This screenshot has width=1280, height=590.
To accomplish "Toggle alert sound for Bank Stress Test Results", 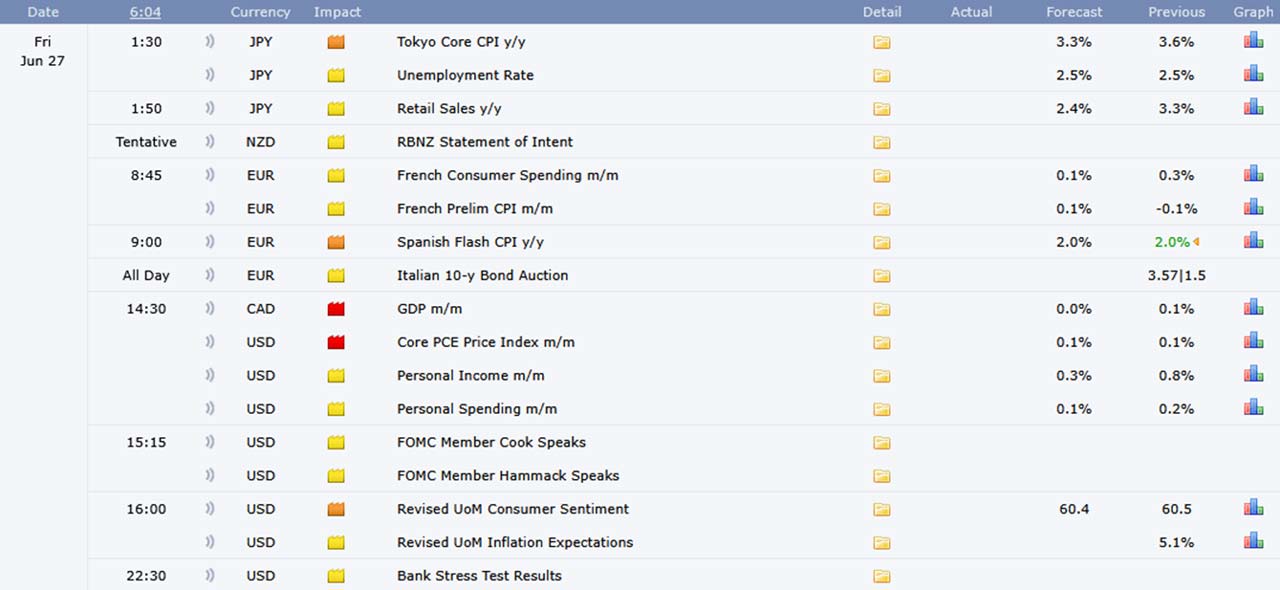I will 210,576.
